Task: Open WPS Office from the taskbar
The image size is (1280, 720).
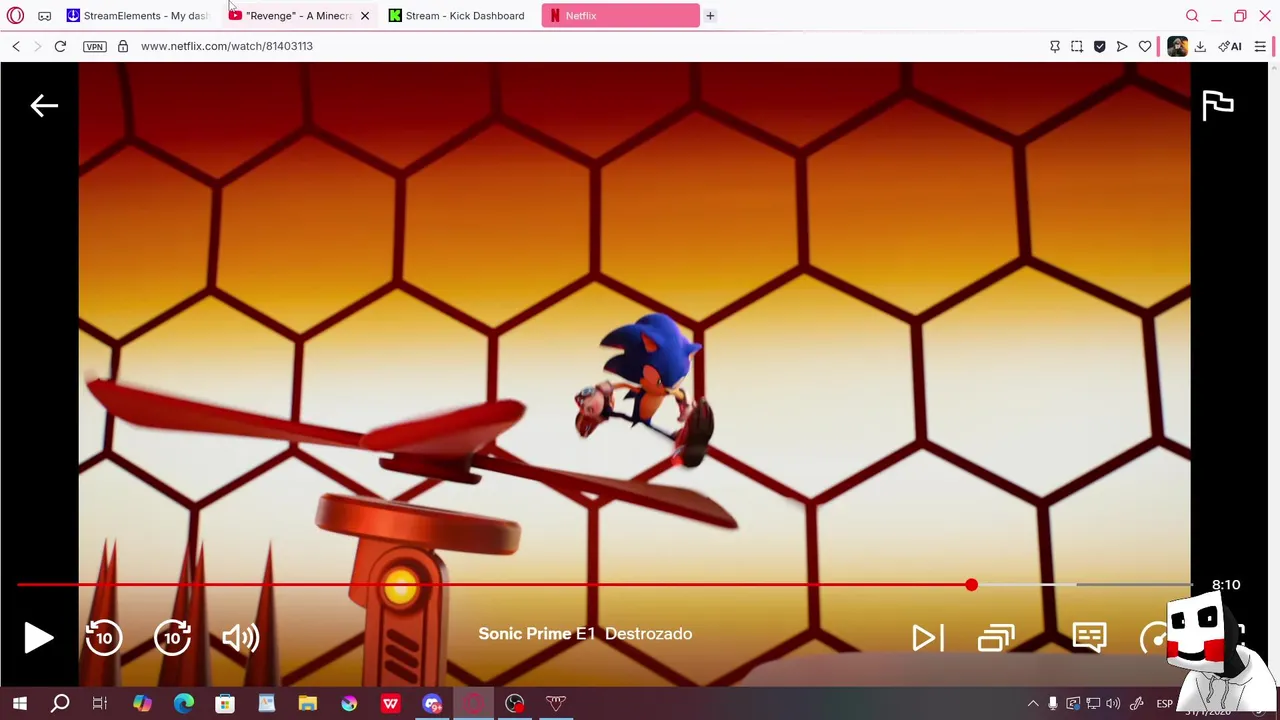Action: pyautogui.click(x=390, y=704)
